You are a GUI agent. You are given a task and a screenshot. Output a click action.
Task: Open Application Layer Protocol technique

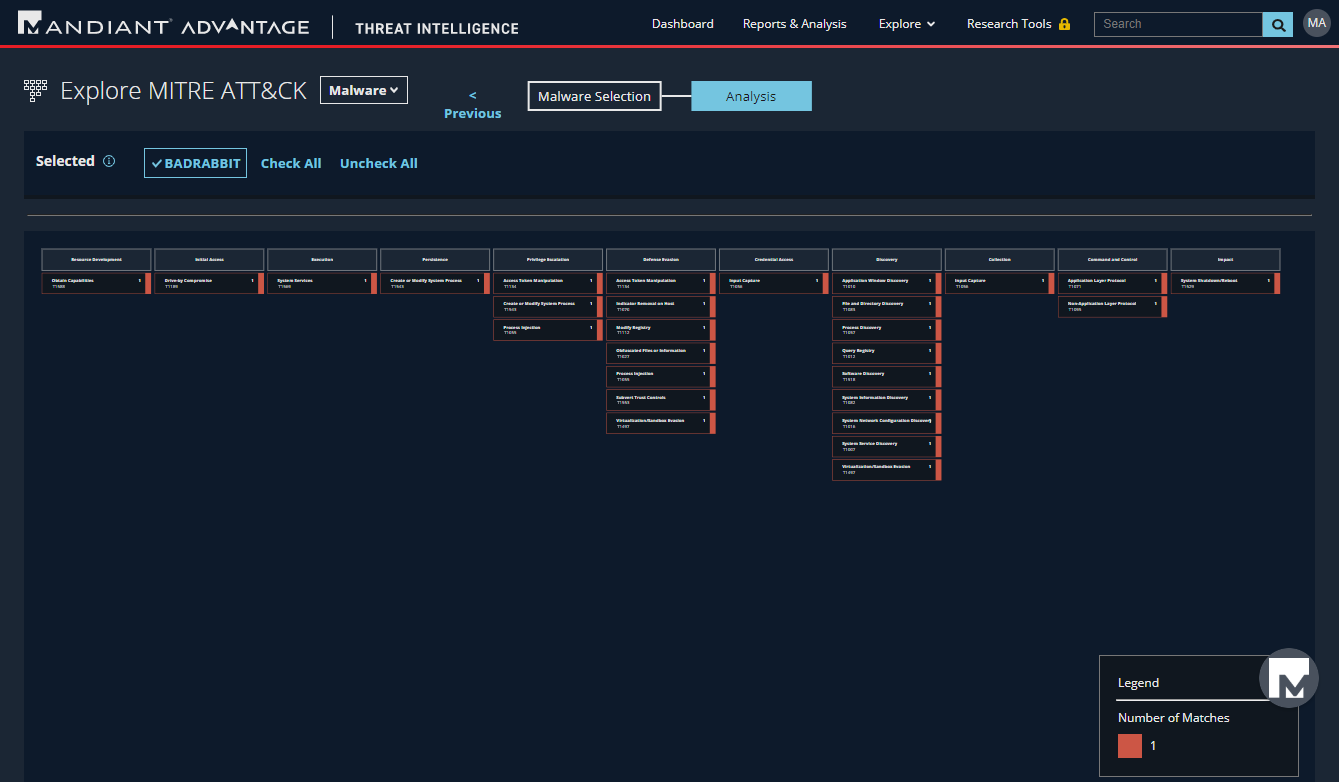[1113, 283]
